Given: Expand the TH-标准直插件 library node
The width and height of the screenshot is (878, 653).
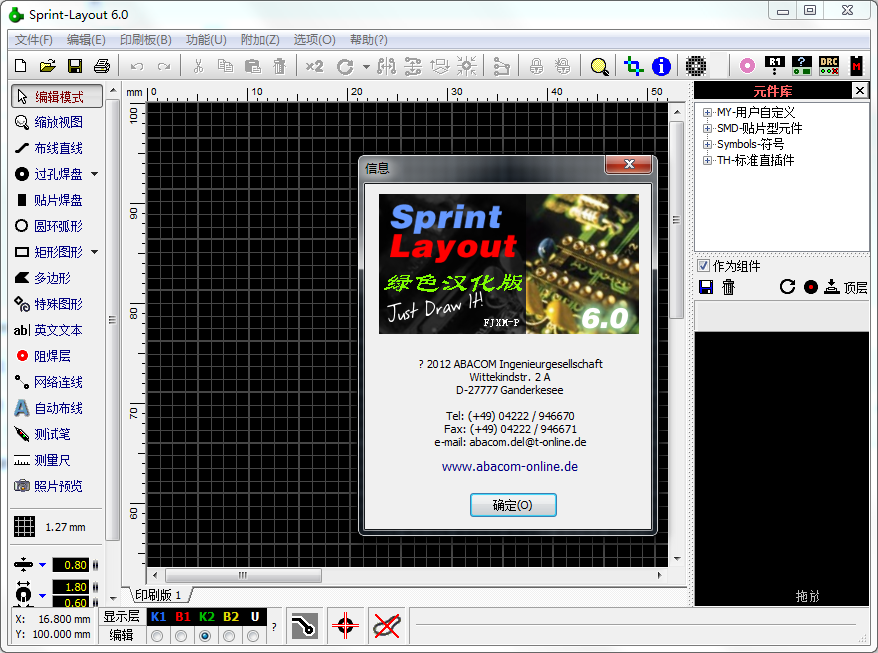Looking at the screenshot, I should (x=708, y=161).
